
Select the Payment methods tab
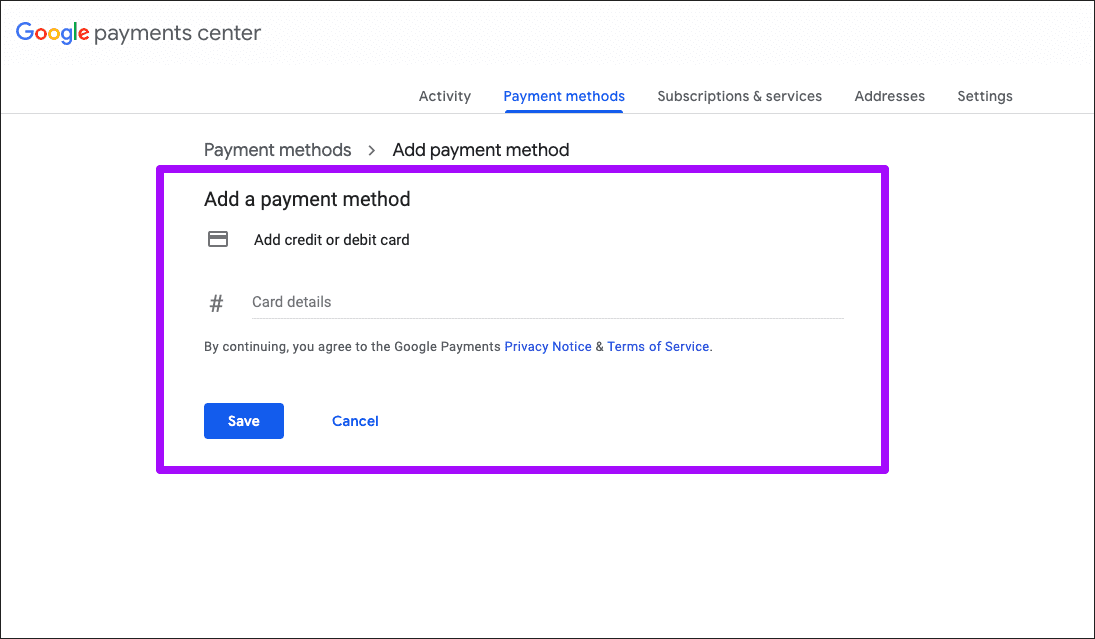[564, 96]
